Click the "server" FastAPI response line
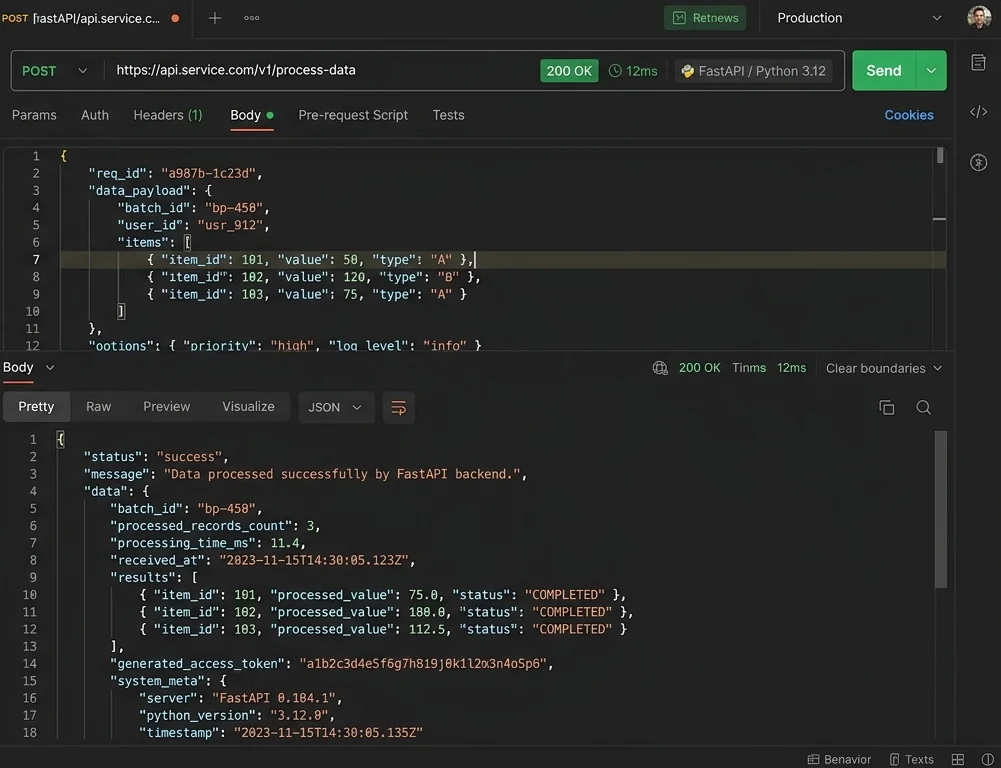 [x=241, y=698]
